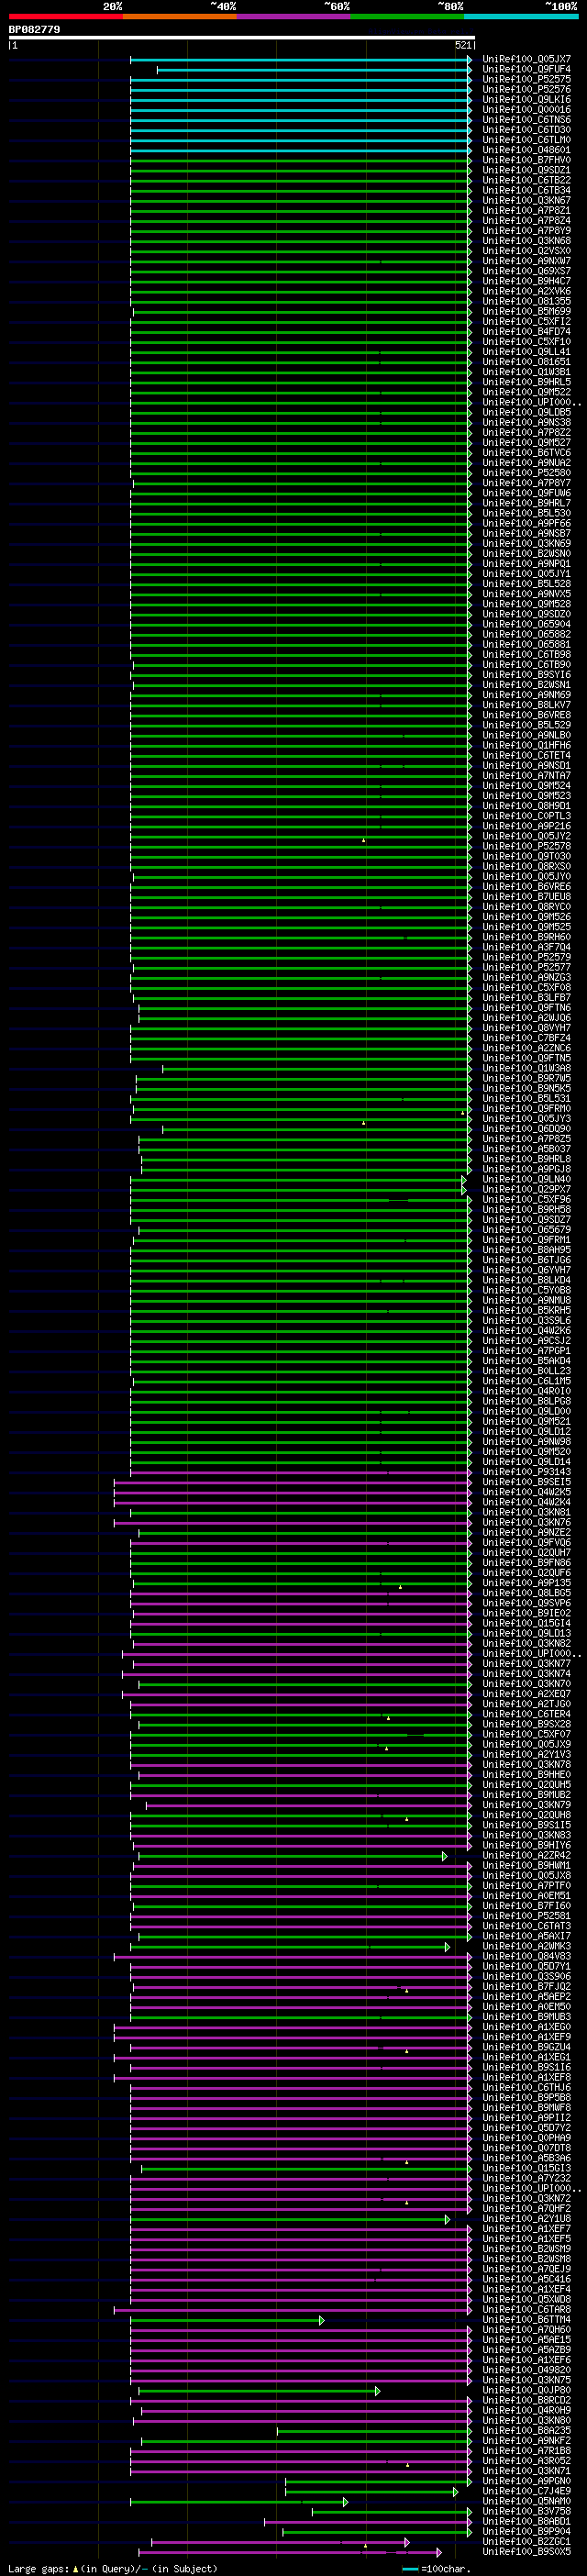Click green arrowhead of UniRef100_Q0JP80 alignment
Screen dimensions: 587x2576
coord(377,2390)
